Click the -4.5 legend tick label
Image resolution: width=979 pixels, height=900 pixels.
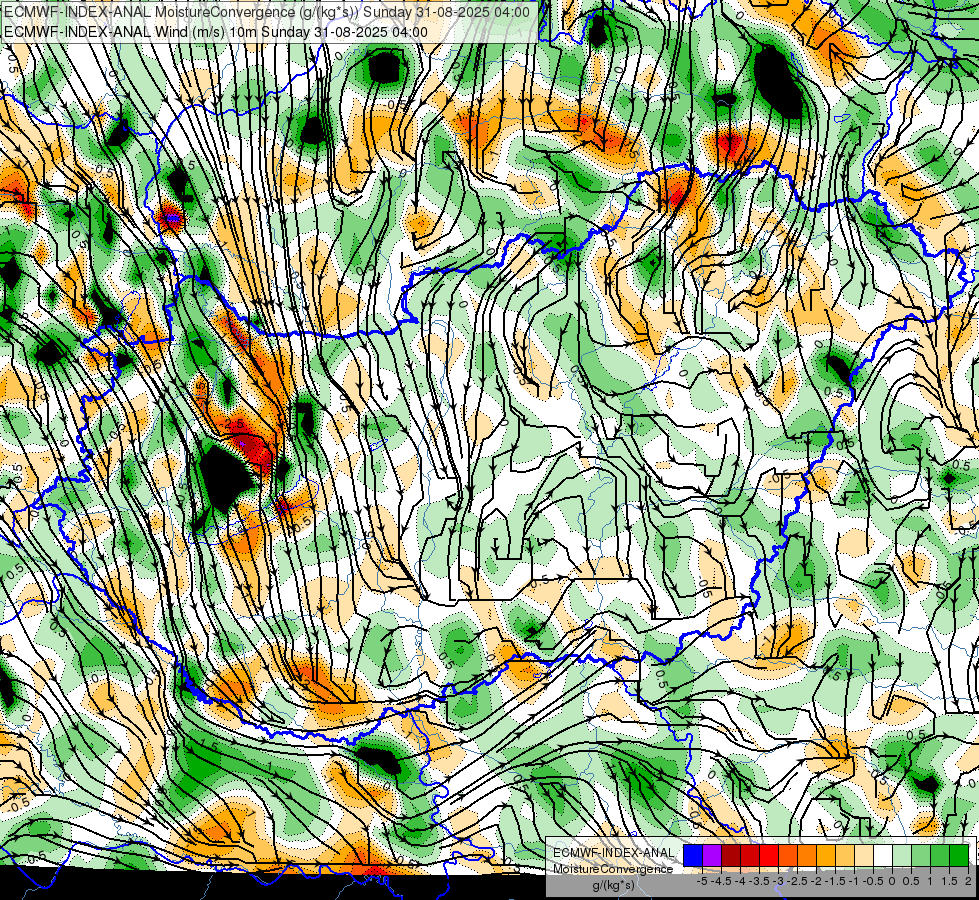point(721,881)
